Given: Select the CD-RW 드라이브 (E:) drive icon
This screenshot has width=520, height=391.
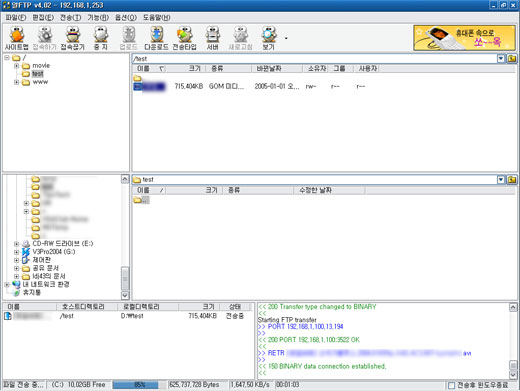Looking at the screenshot, I should pos(26,244).
